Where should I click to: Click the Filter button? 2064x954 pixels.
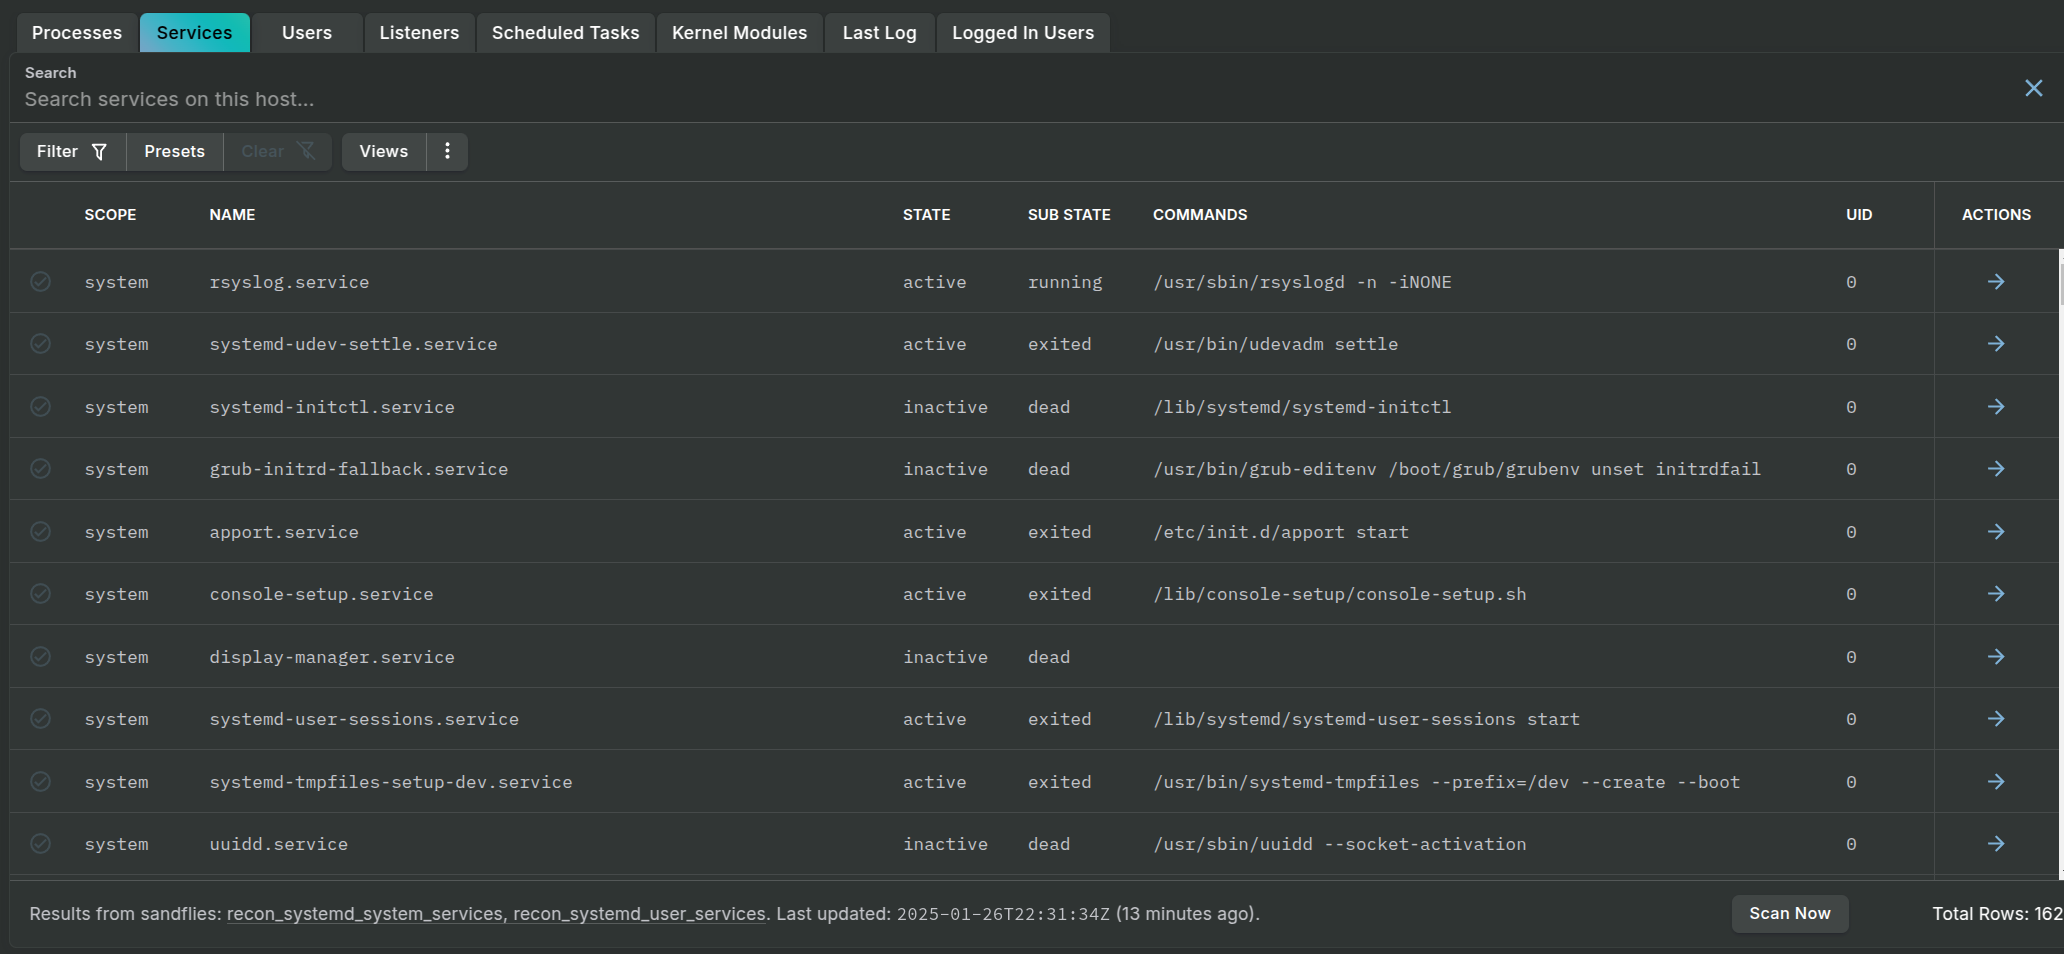pyautogui.click(x=73, y=151)
